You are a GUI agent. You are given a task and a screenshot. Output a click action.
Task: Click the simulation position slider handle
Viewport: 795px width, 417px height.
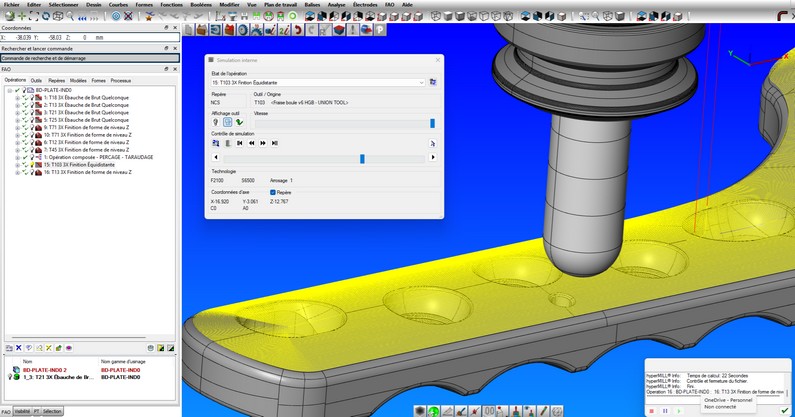tap(362, 158)
